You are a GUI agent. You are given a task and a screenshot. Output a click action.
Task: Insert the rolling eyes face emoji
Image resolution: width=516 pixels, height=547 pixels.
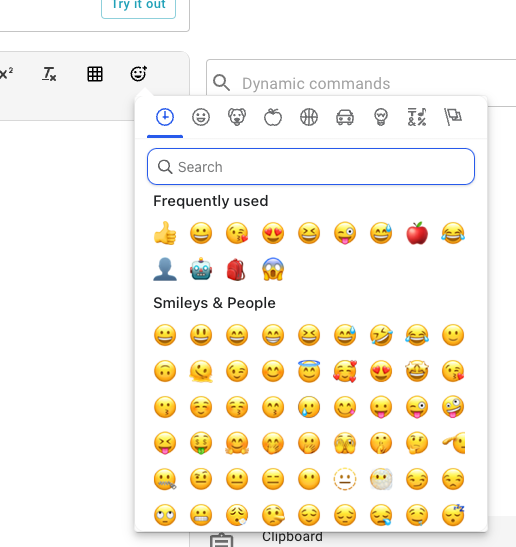tap(165, 515)
